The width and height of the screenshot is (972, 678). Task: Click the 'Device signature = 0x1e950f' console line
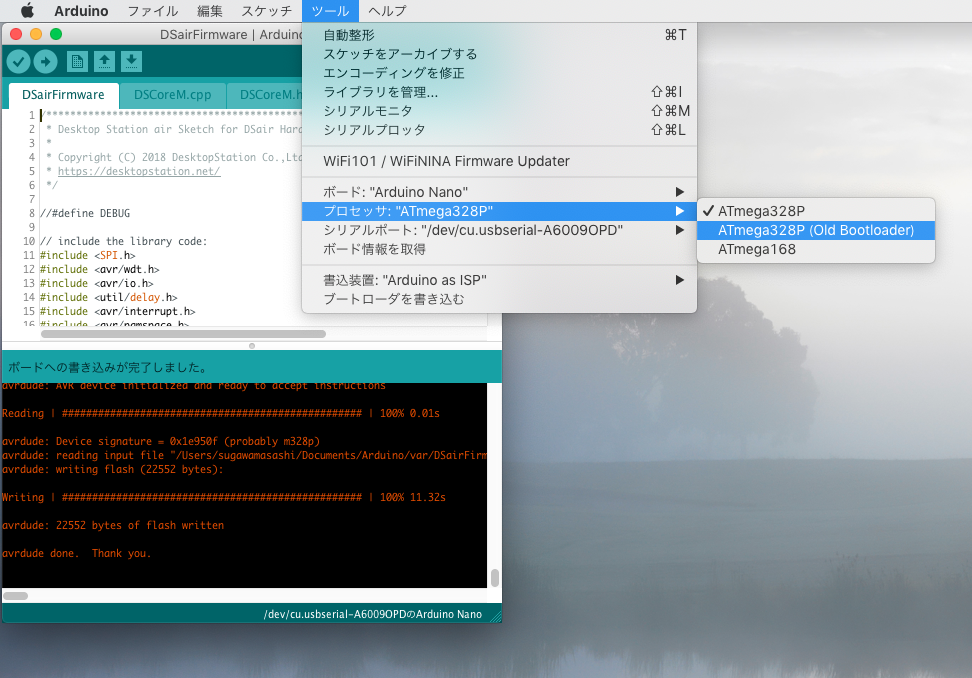click(x=161, y=441)
